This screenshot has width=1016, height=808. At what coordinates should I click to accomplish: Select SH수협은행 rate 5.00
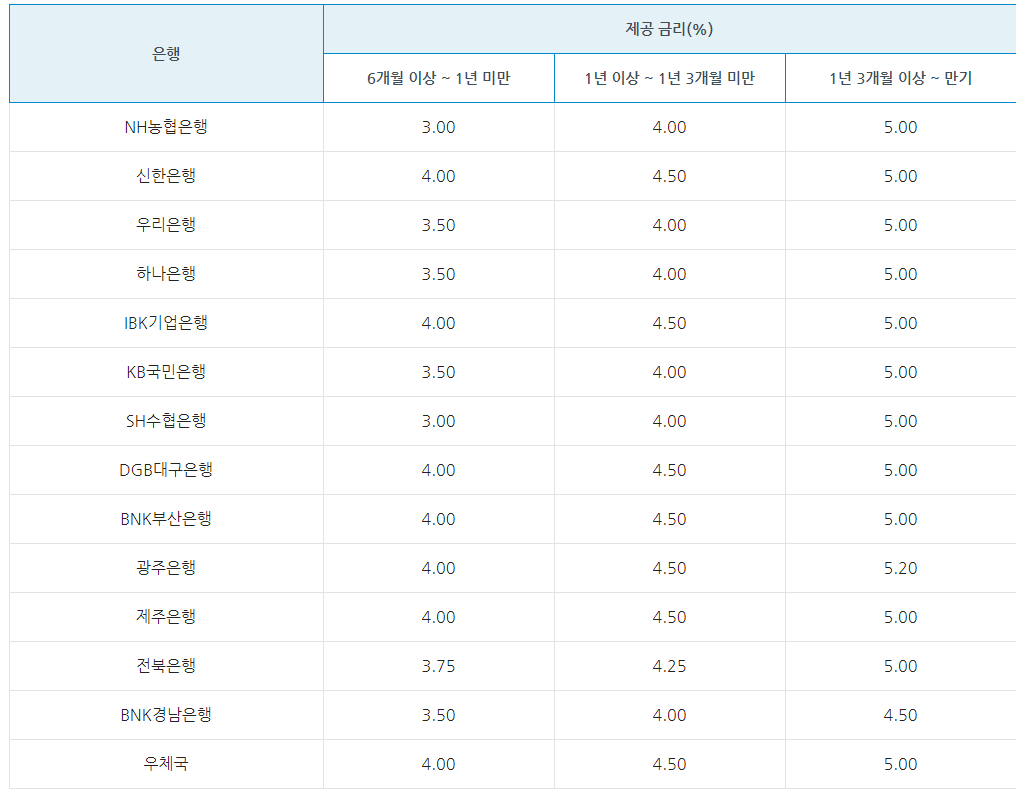click(901, 421)
